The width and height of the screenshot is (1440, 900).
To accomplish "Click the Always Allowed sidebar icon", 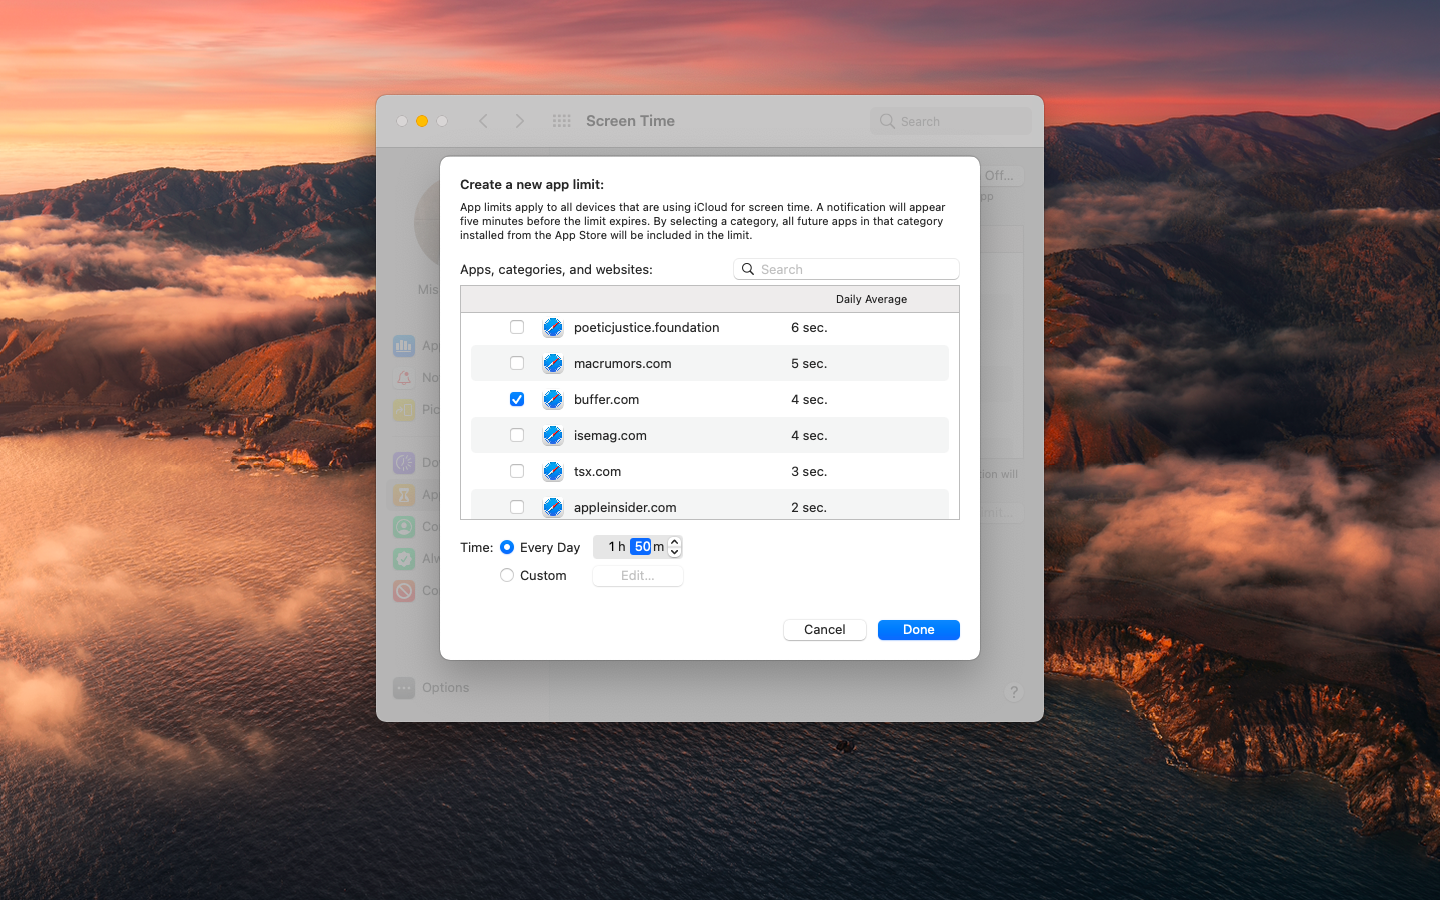I will 404,559.
